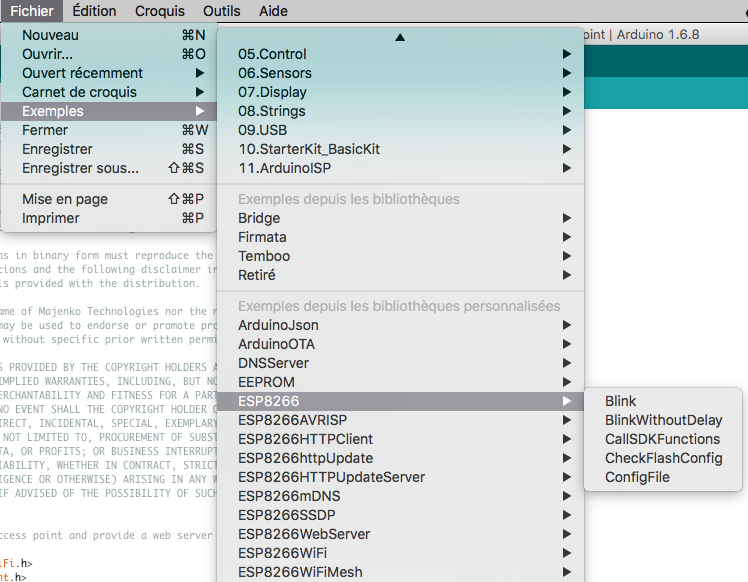Click the scroll-up arrow atop examples list
Viewport: 748px width, 582px height.
coord(400,37)
